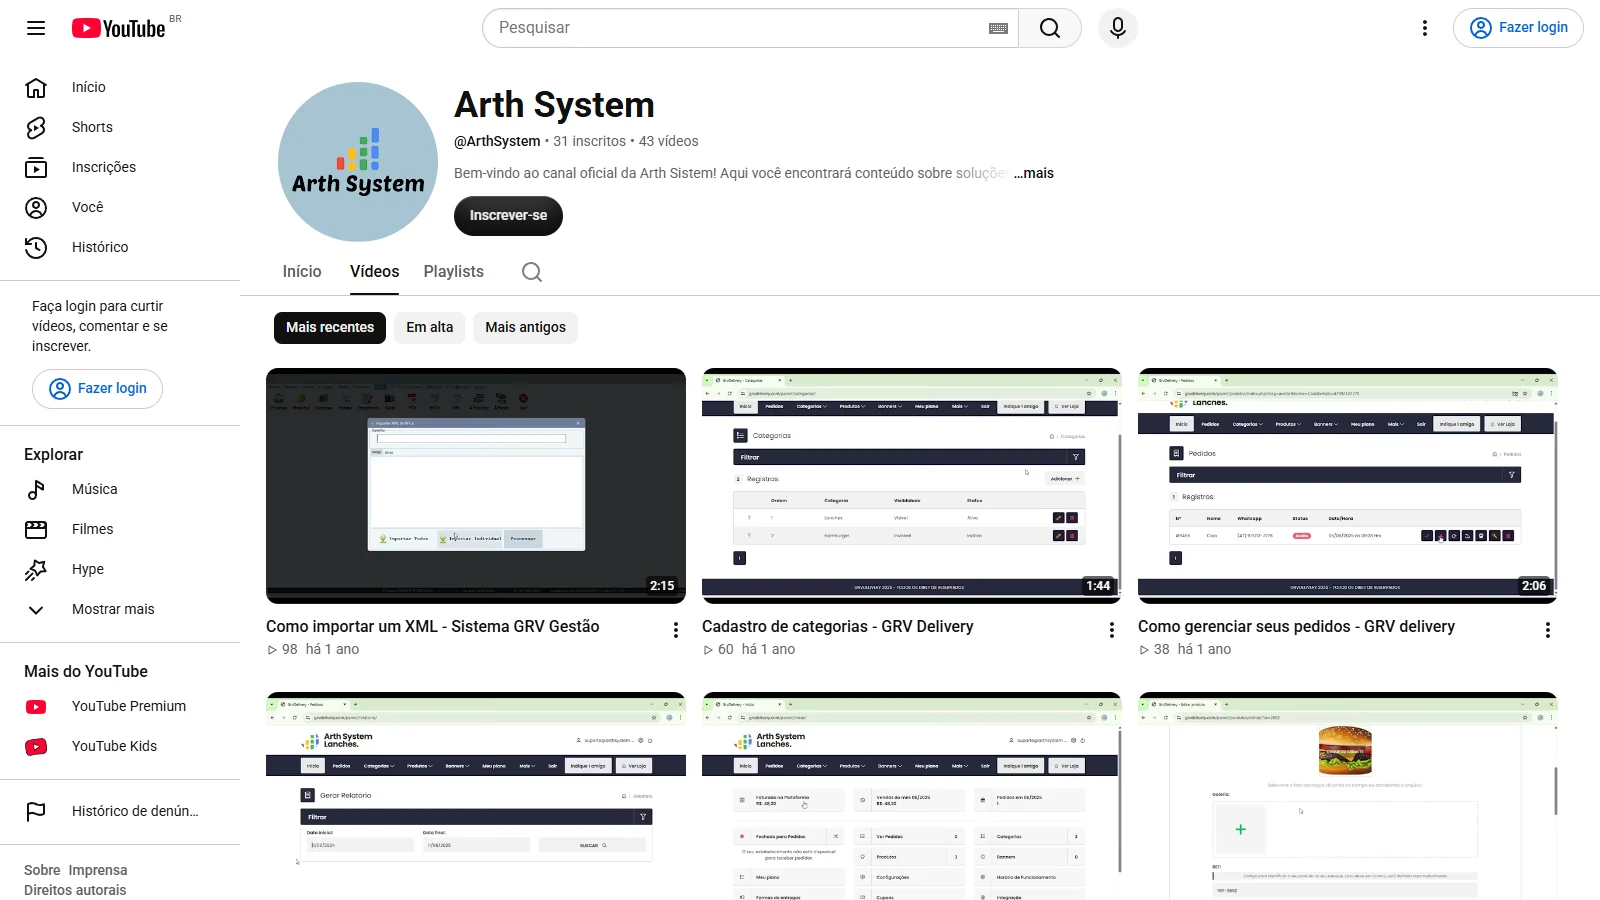
Task: Open Histórico de denúncias
Action: [x=120, y=811]
